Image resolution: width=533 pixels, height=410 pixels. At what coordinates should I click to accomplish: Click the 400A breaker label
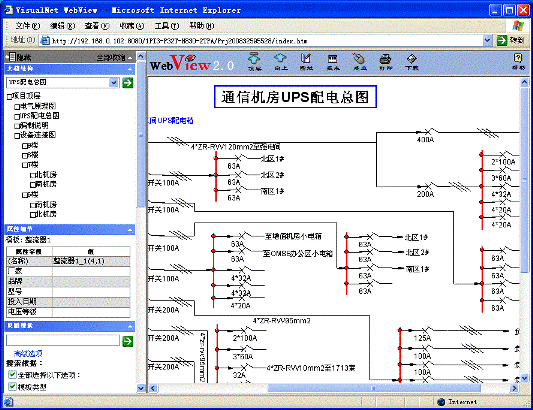425,140
